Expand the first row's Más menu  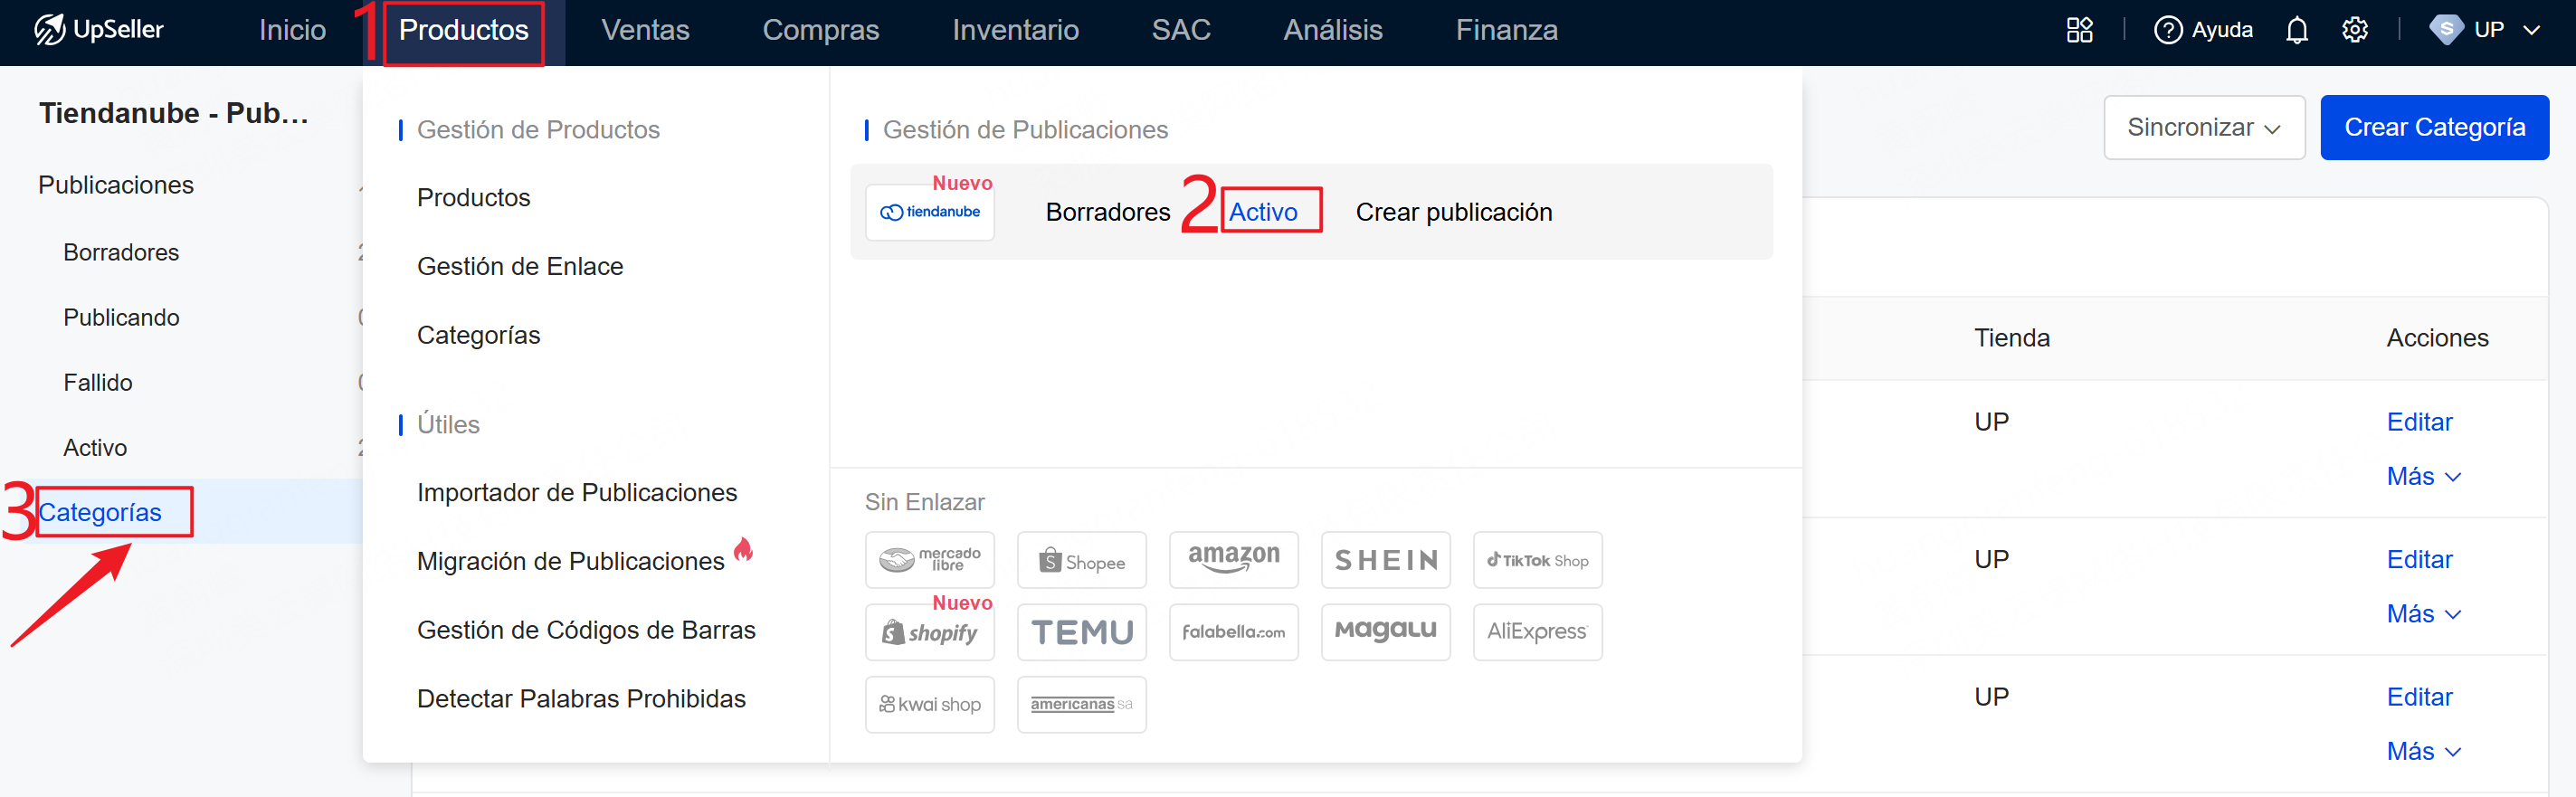coord(2422,476)
